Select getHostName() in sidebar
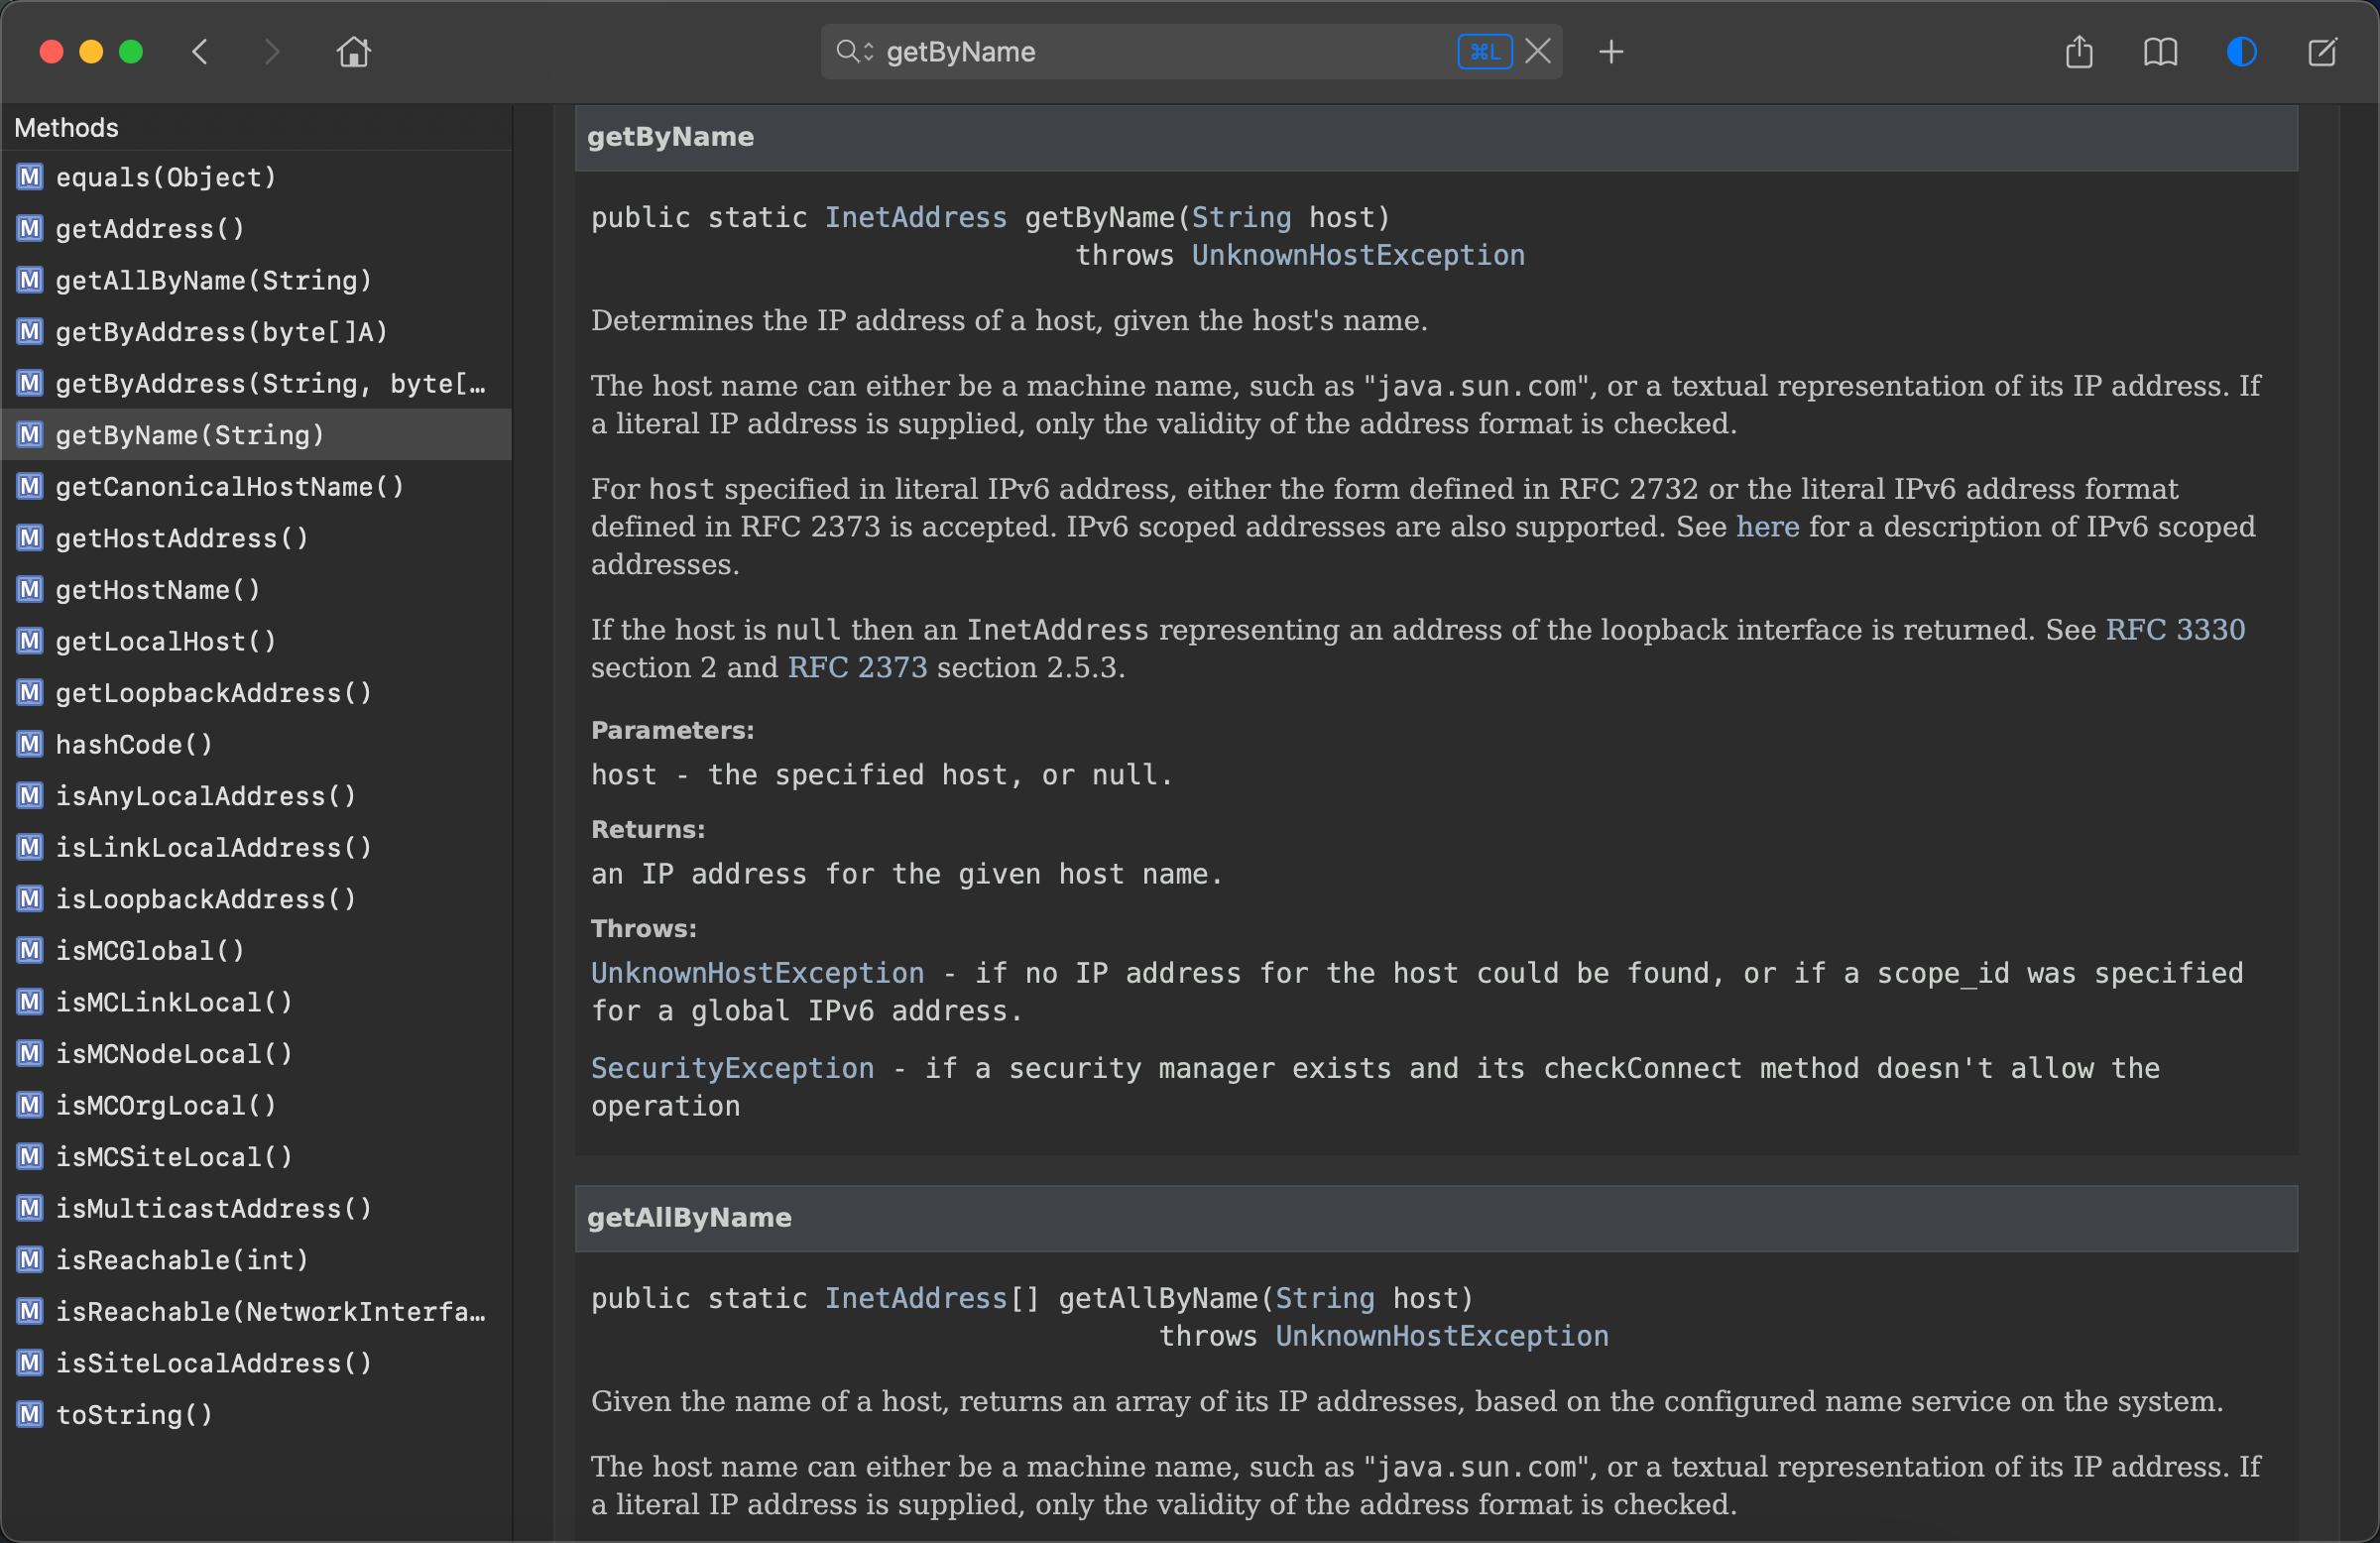 pyautogui.click(x=257, y=590)
